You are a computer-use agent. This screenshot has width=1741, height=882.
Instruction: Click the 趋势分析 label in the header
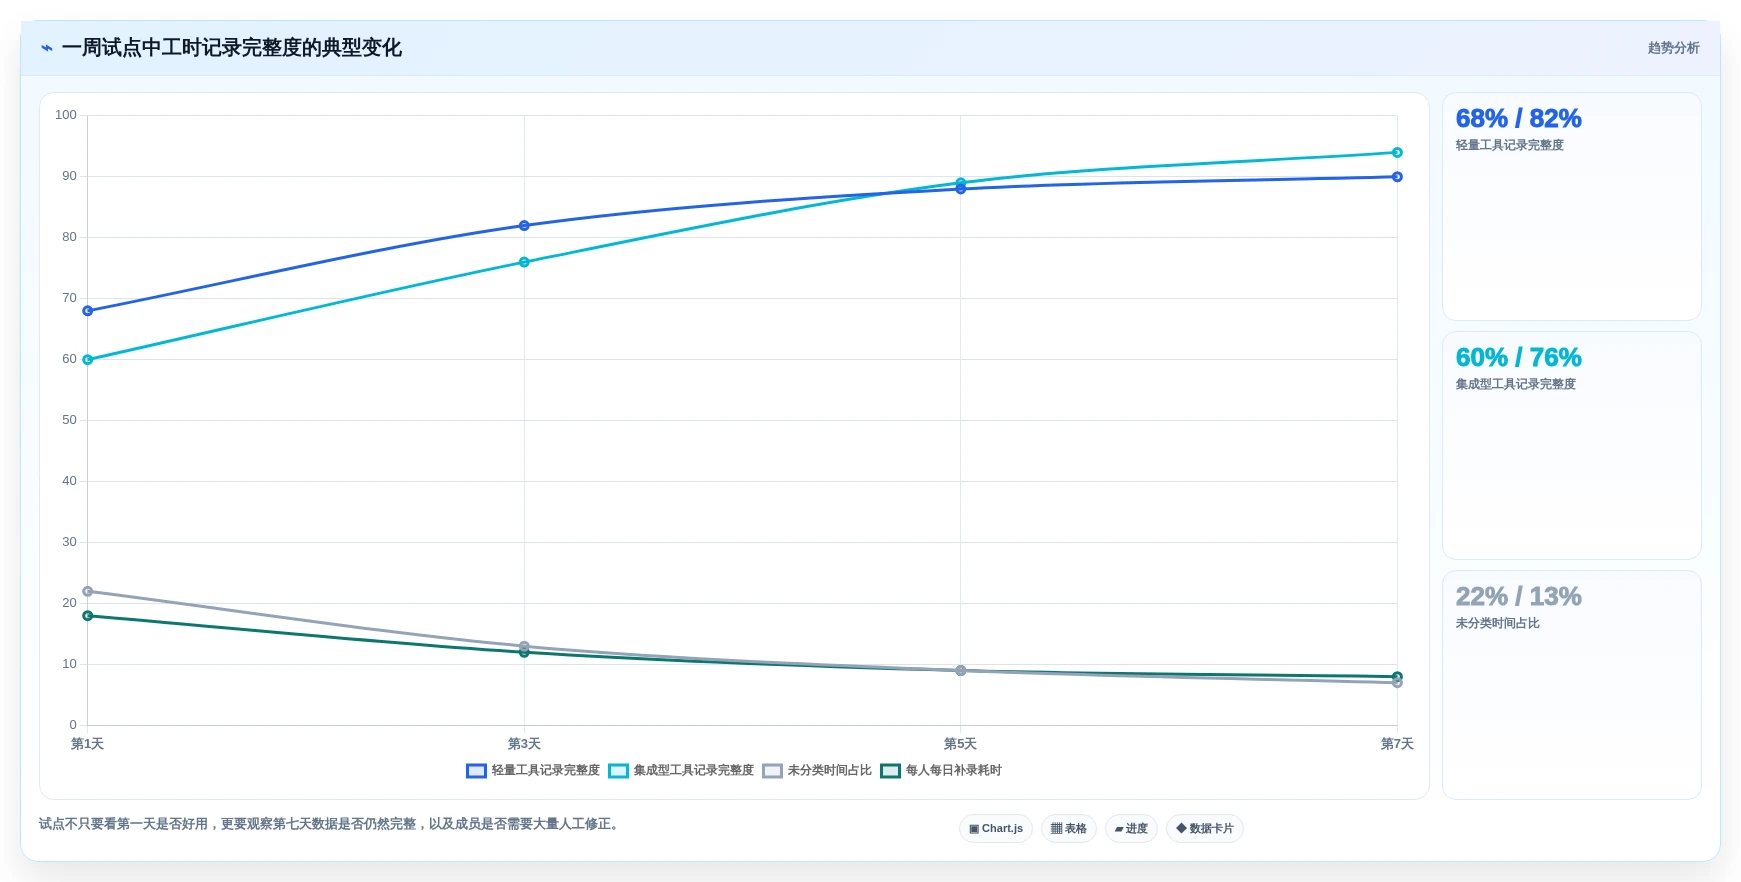[x=1673, y=48]
